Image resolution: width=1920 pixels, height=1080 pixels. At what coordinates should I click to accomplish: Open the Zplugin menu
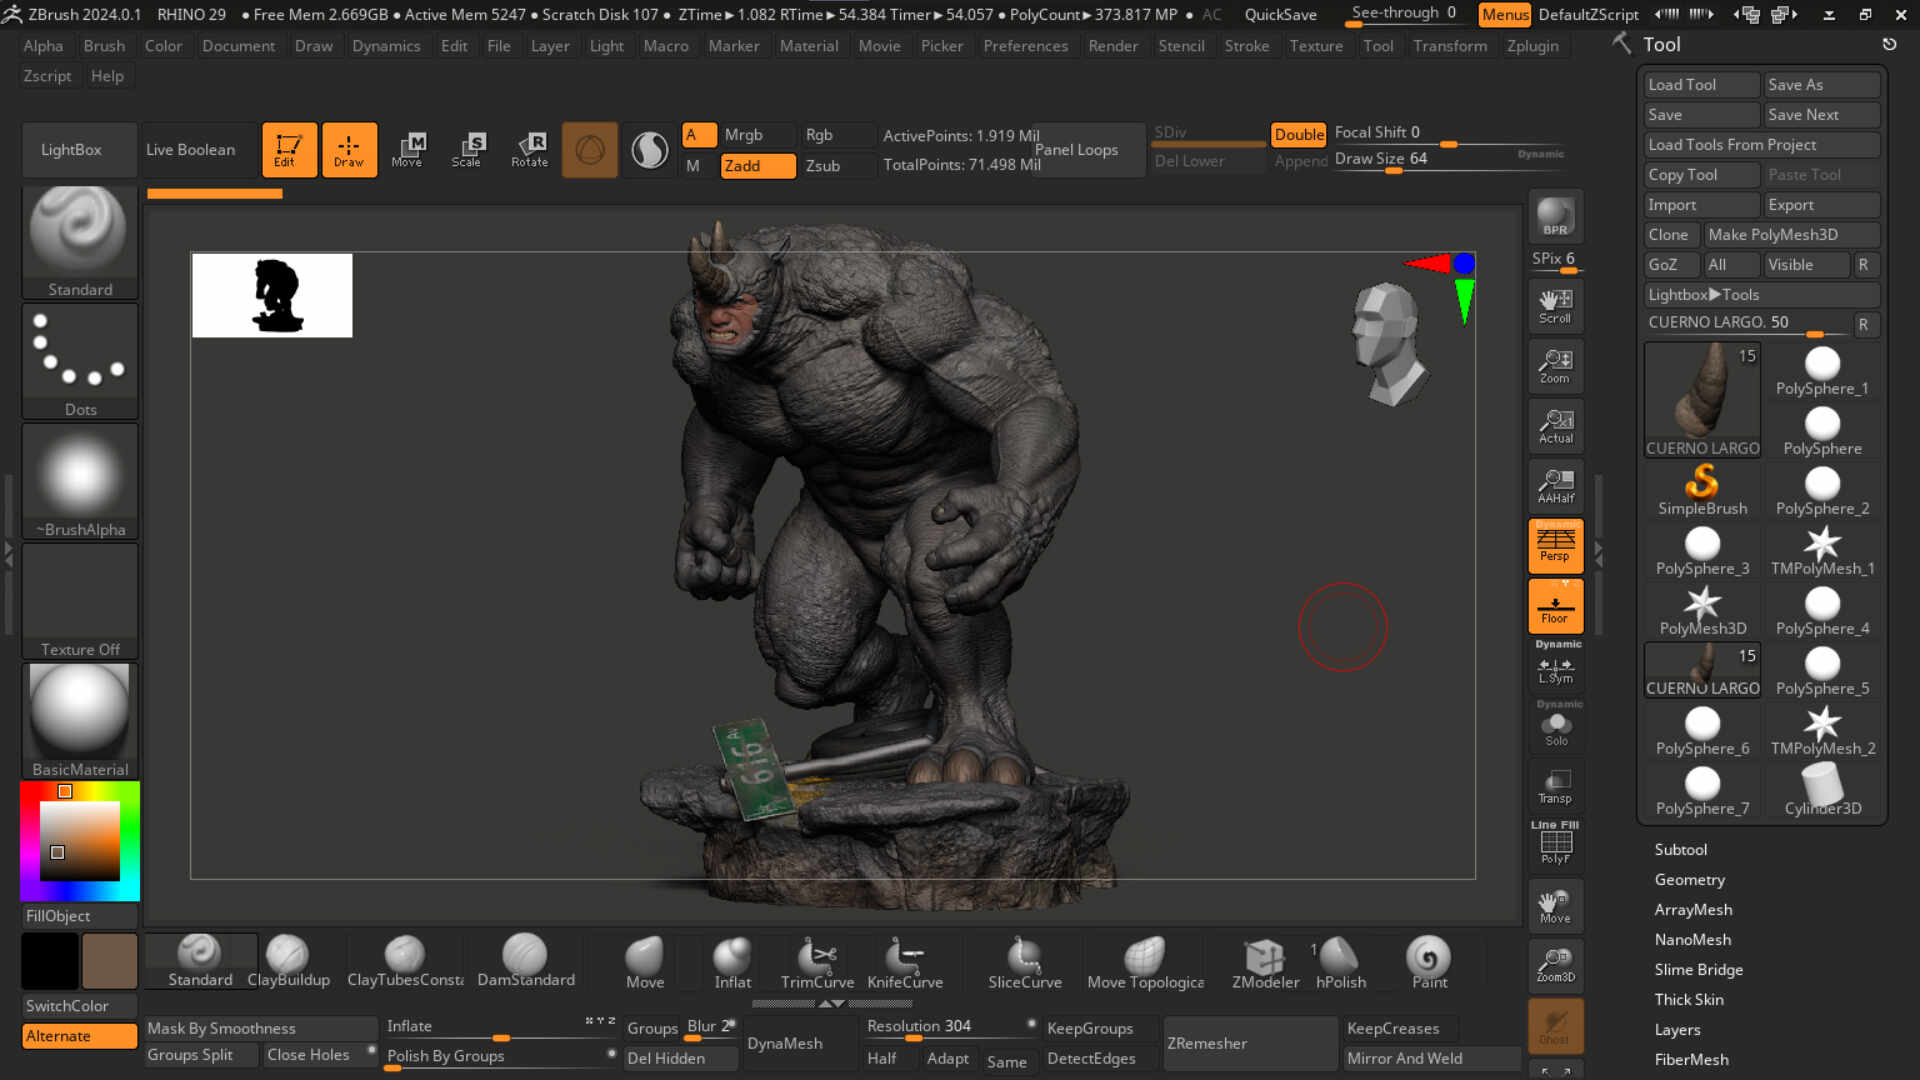coord(1532,46)
